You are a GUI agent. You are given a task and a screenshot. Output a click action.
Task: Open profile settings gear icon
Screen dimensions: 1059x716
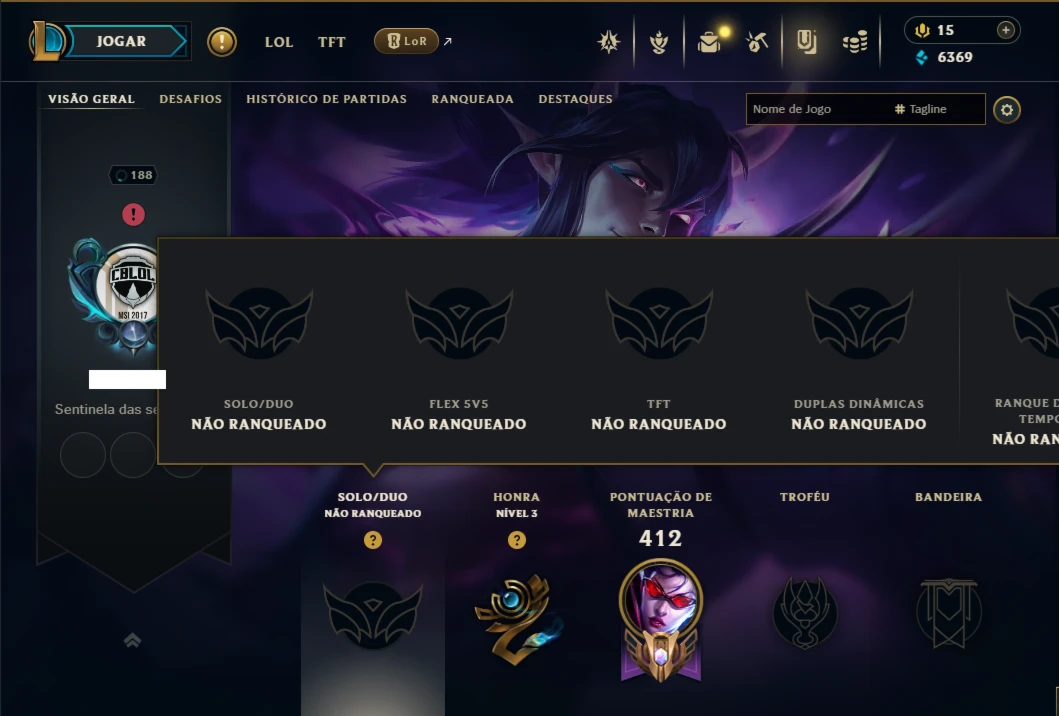pyautogui.click(x=1006, y=109)
